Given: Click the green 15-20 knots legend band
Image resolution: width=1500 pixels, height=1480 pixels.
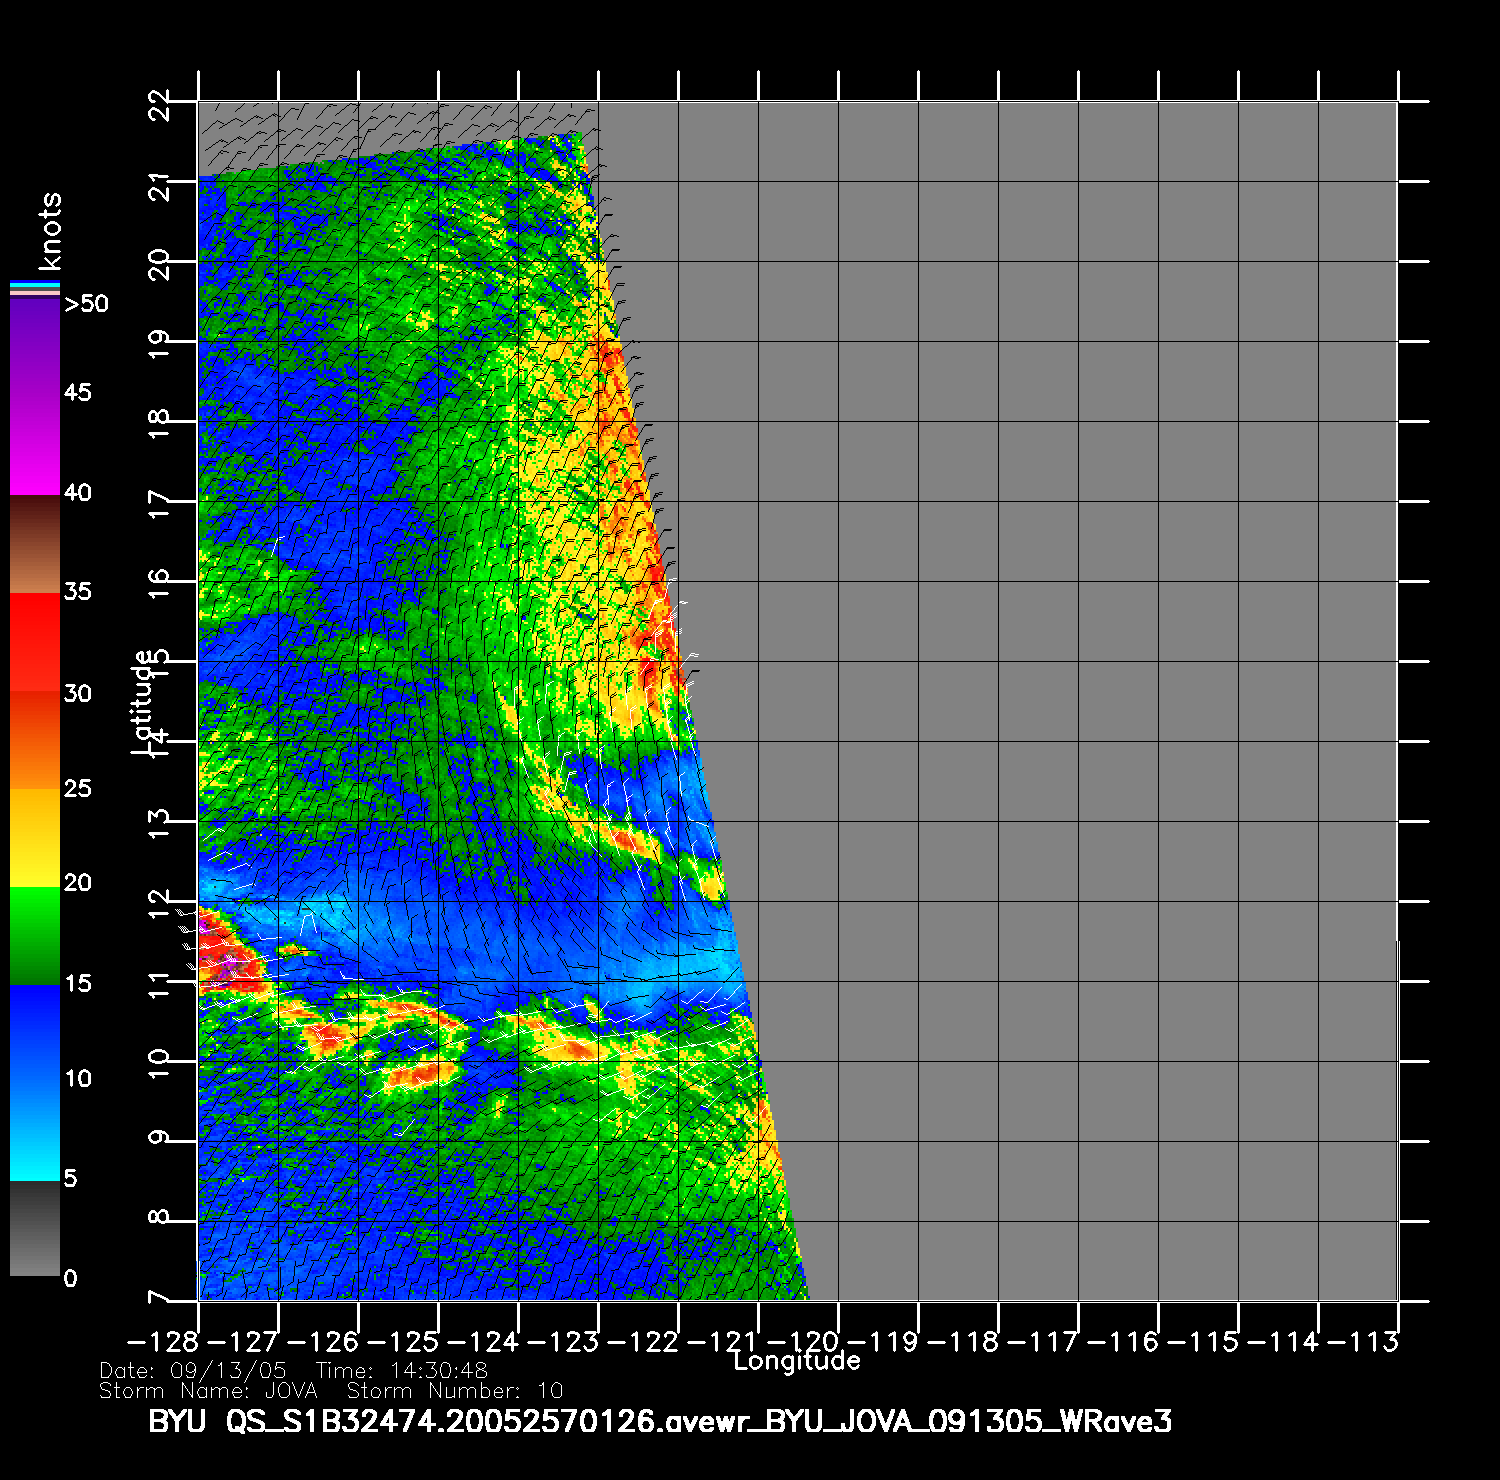Looking at the screenshot, I should [35, 934].
